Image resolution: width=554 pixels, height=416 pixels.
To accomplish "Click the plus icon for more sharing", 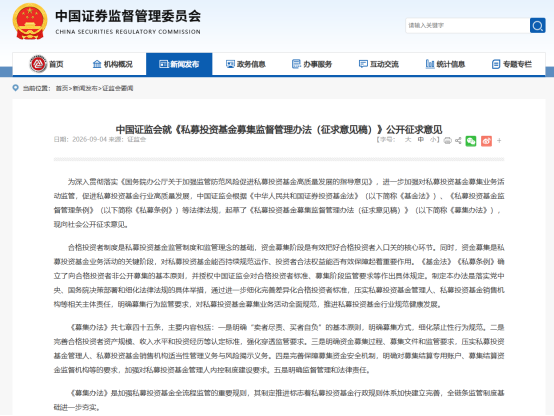I will coord(499,141).
